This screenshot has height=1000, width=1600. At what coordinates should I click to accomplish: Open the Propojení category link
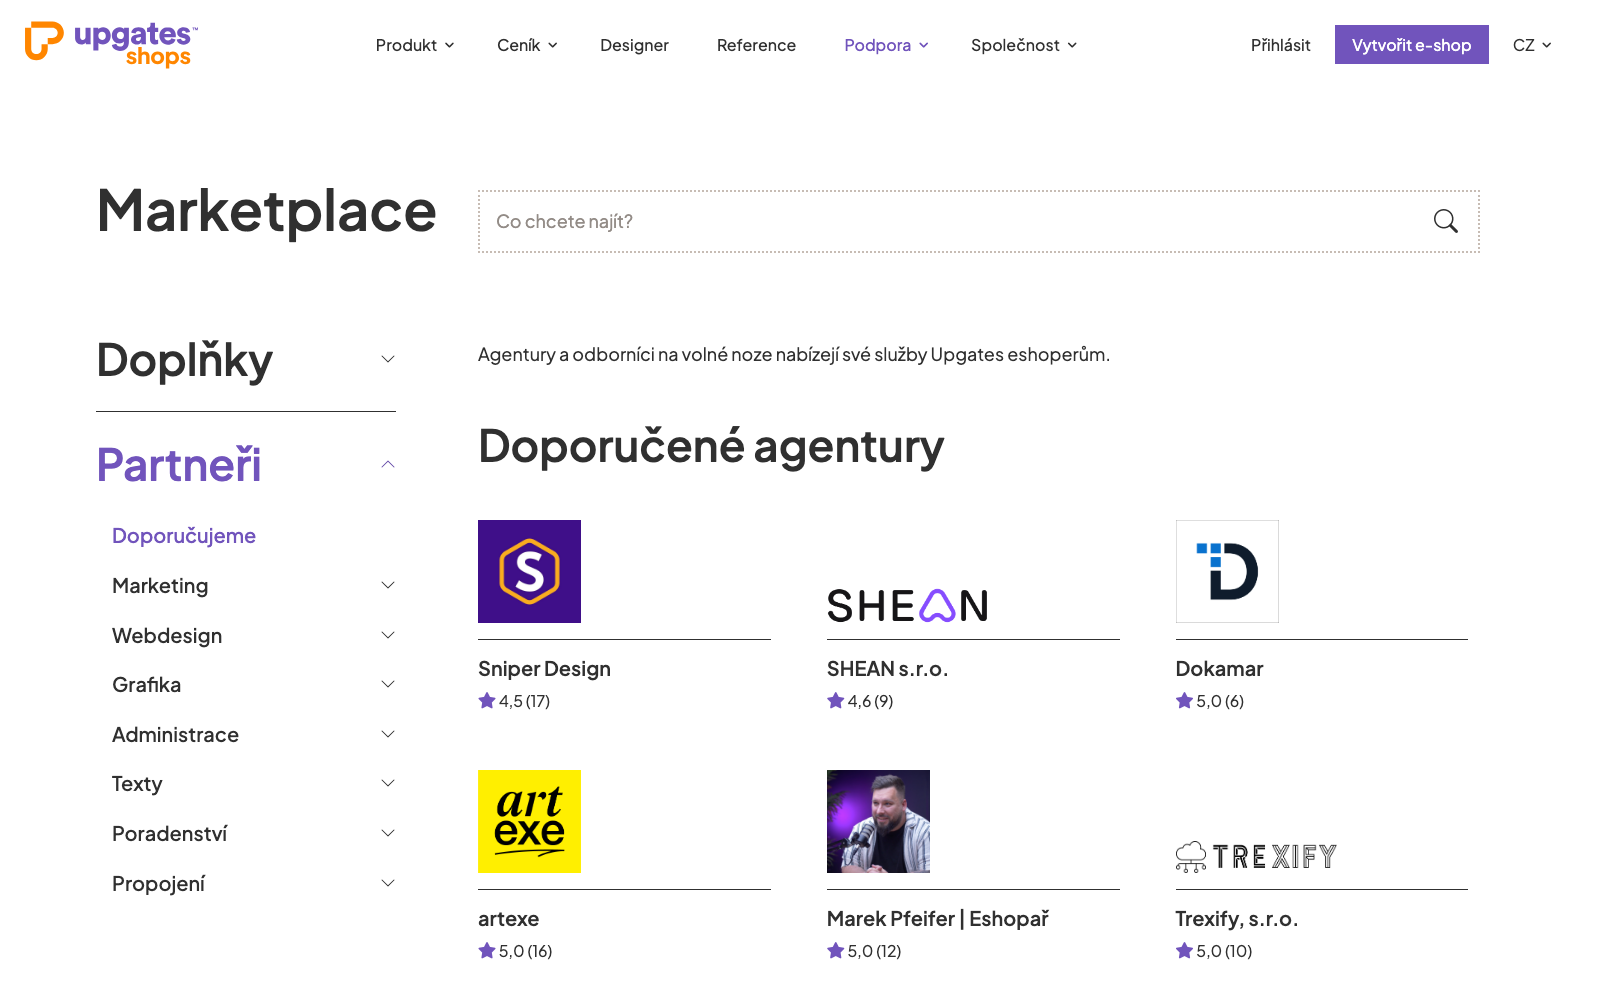[x=158, y=884]
